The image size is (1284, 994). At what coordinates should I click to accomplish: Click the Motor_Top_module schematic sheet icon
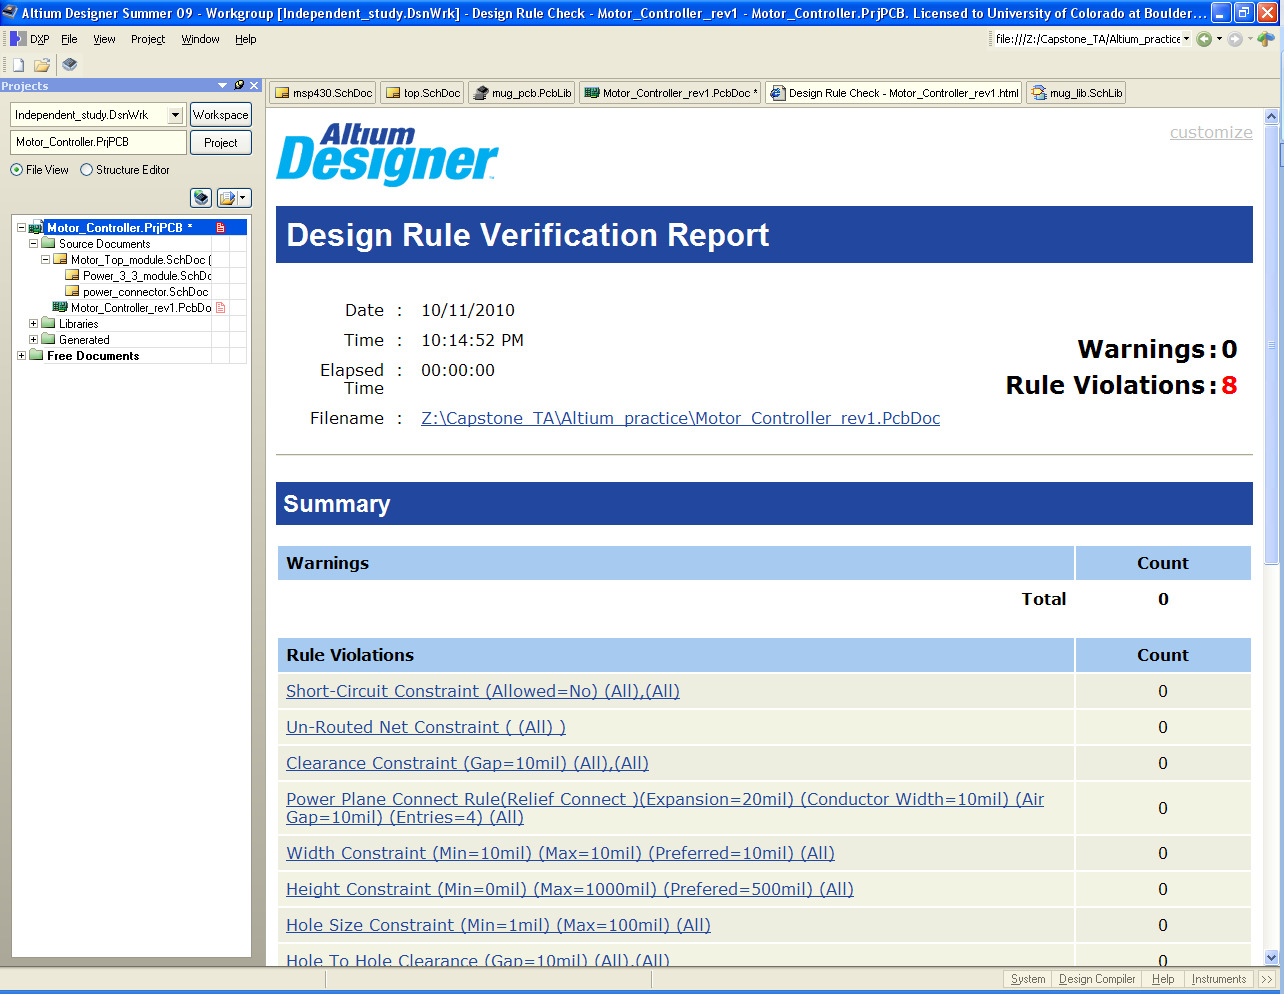(x=60, y=260)
